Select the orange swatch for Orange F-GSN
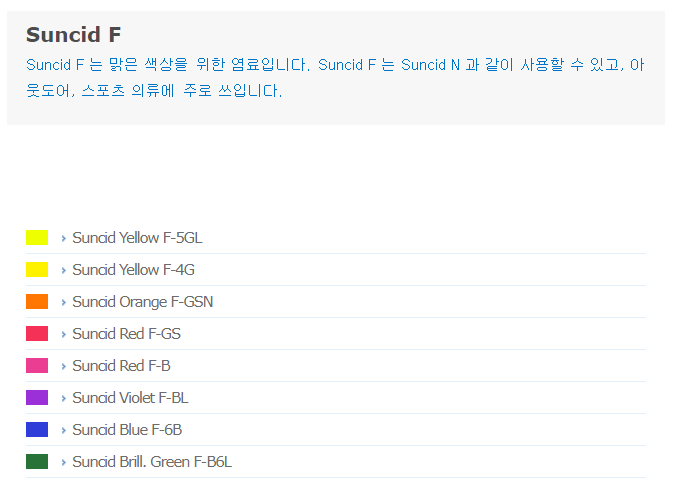This screenshot has height=494, width=679. [37, 302]
